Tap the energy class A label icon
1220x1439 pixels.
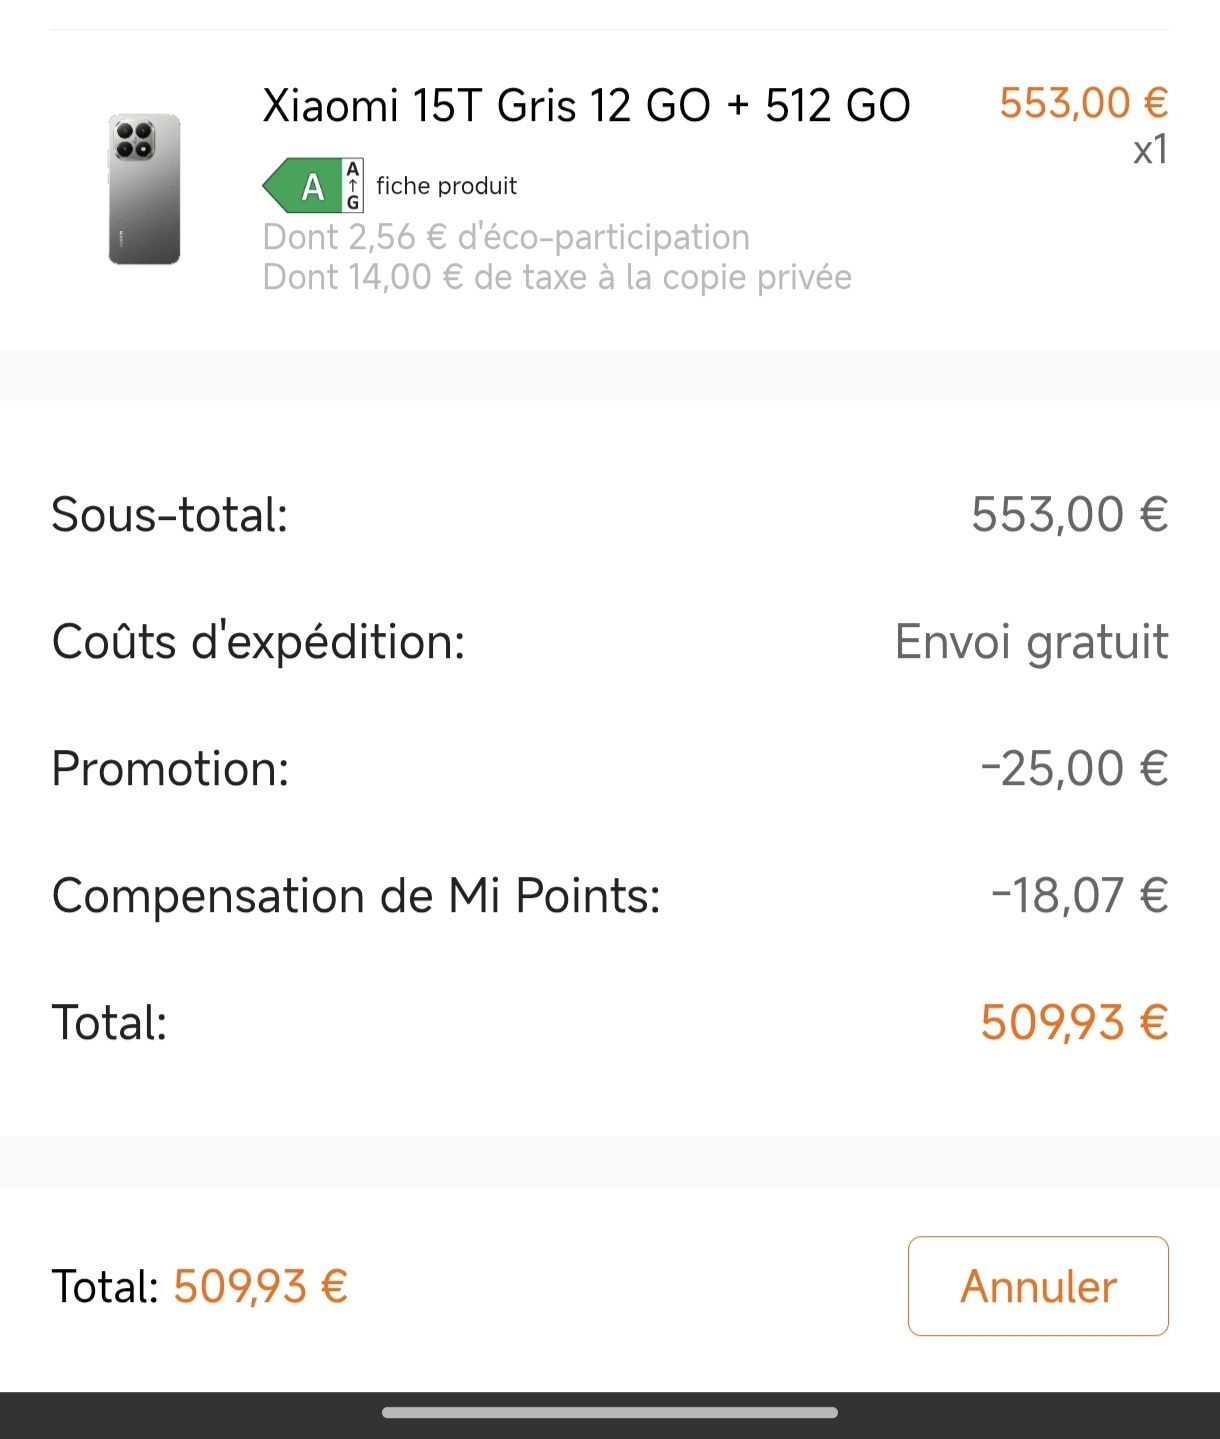[x=312, y=186]
